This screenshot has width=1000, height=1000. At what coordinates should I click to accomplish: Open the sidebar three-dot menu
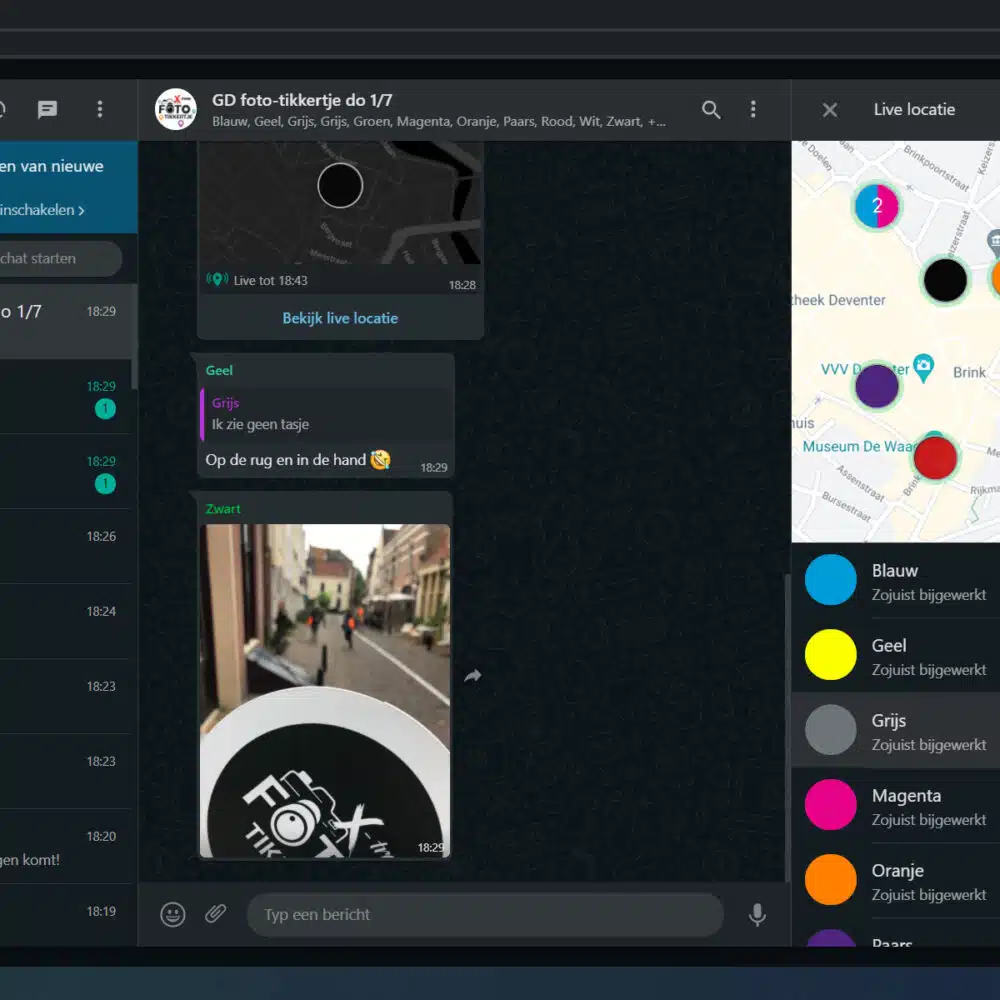[x=99, y=110]
